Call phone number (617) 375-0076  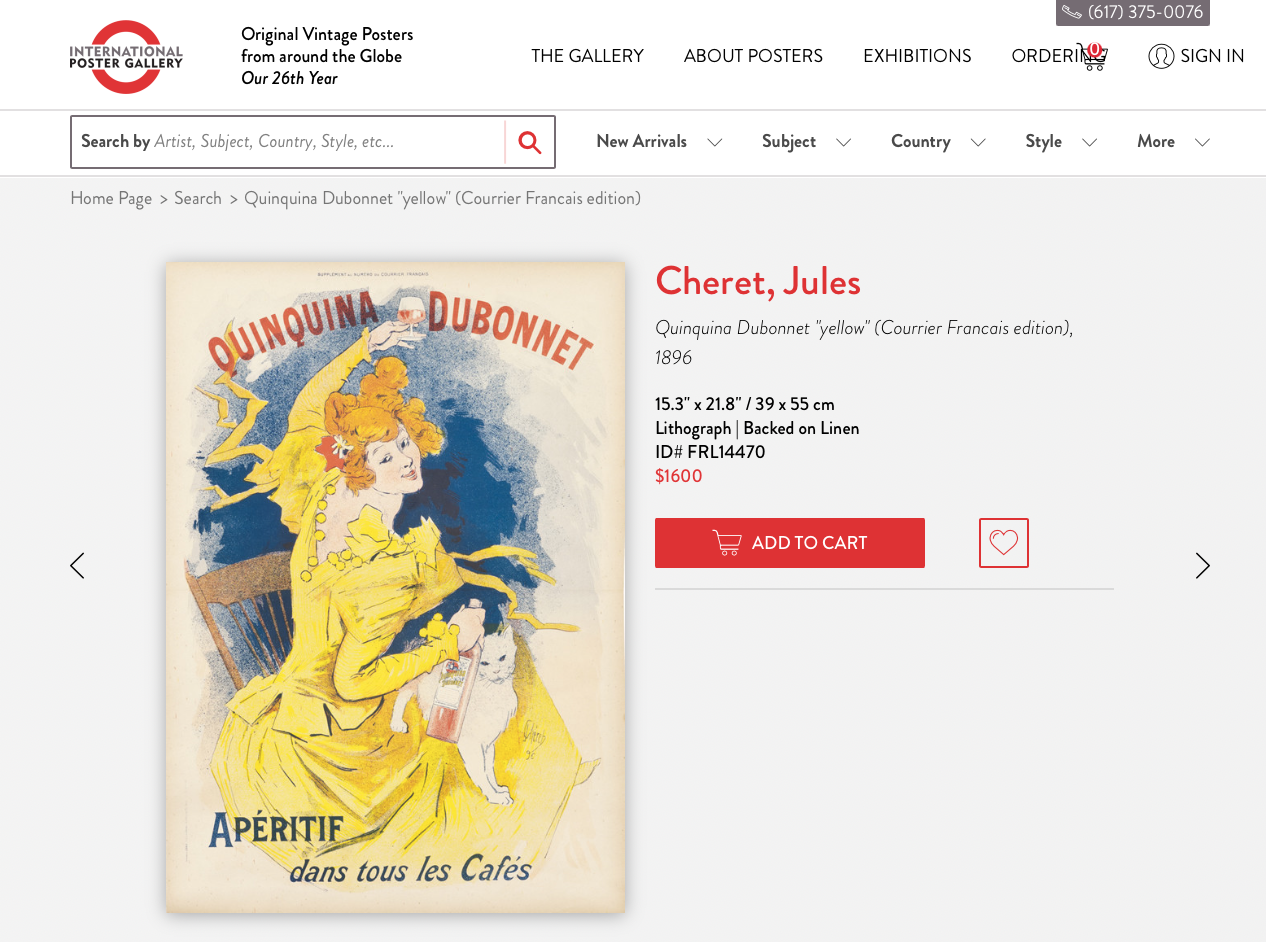[1145, 12]
